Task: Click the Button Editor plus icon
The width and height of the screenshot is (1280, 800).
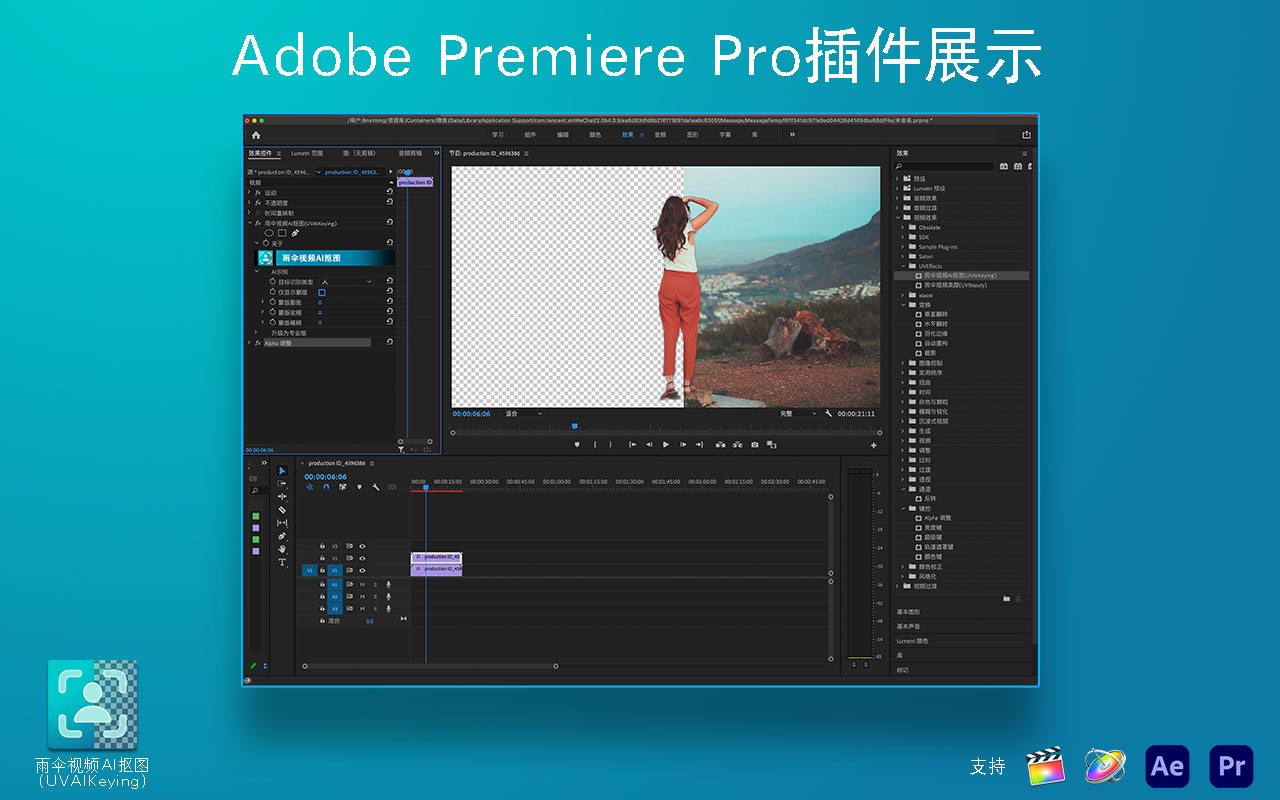Action: 874,445
